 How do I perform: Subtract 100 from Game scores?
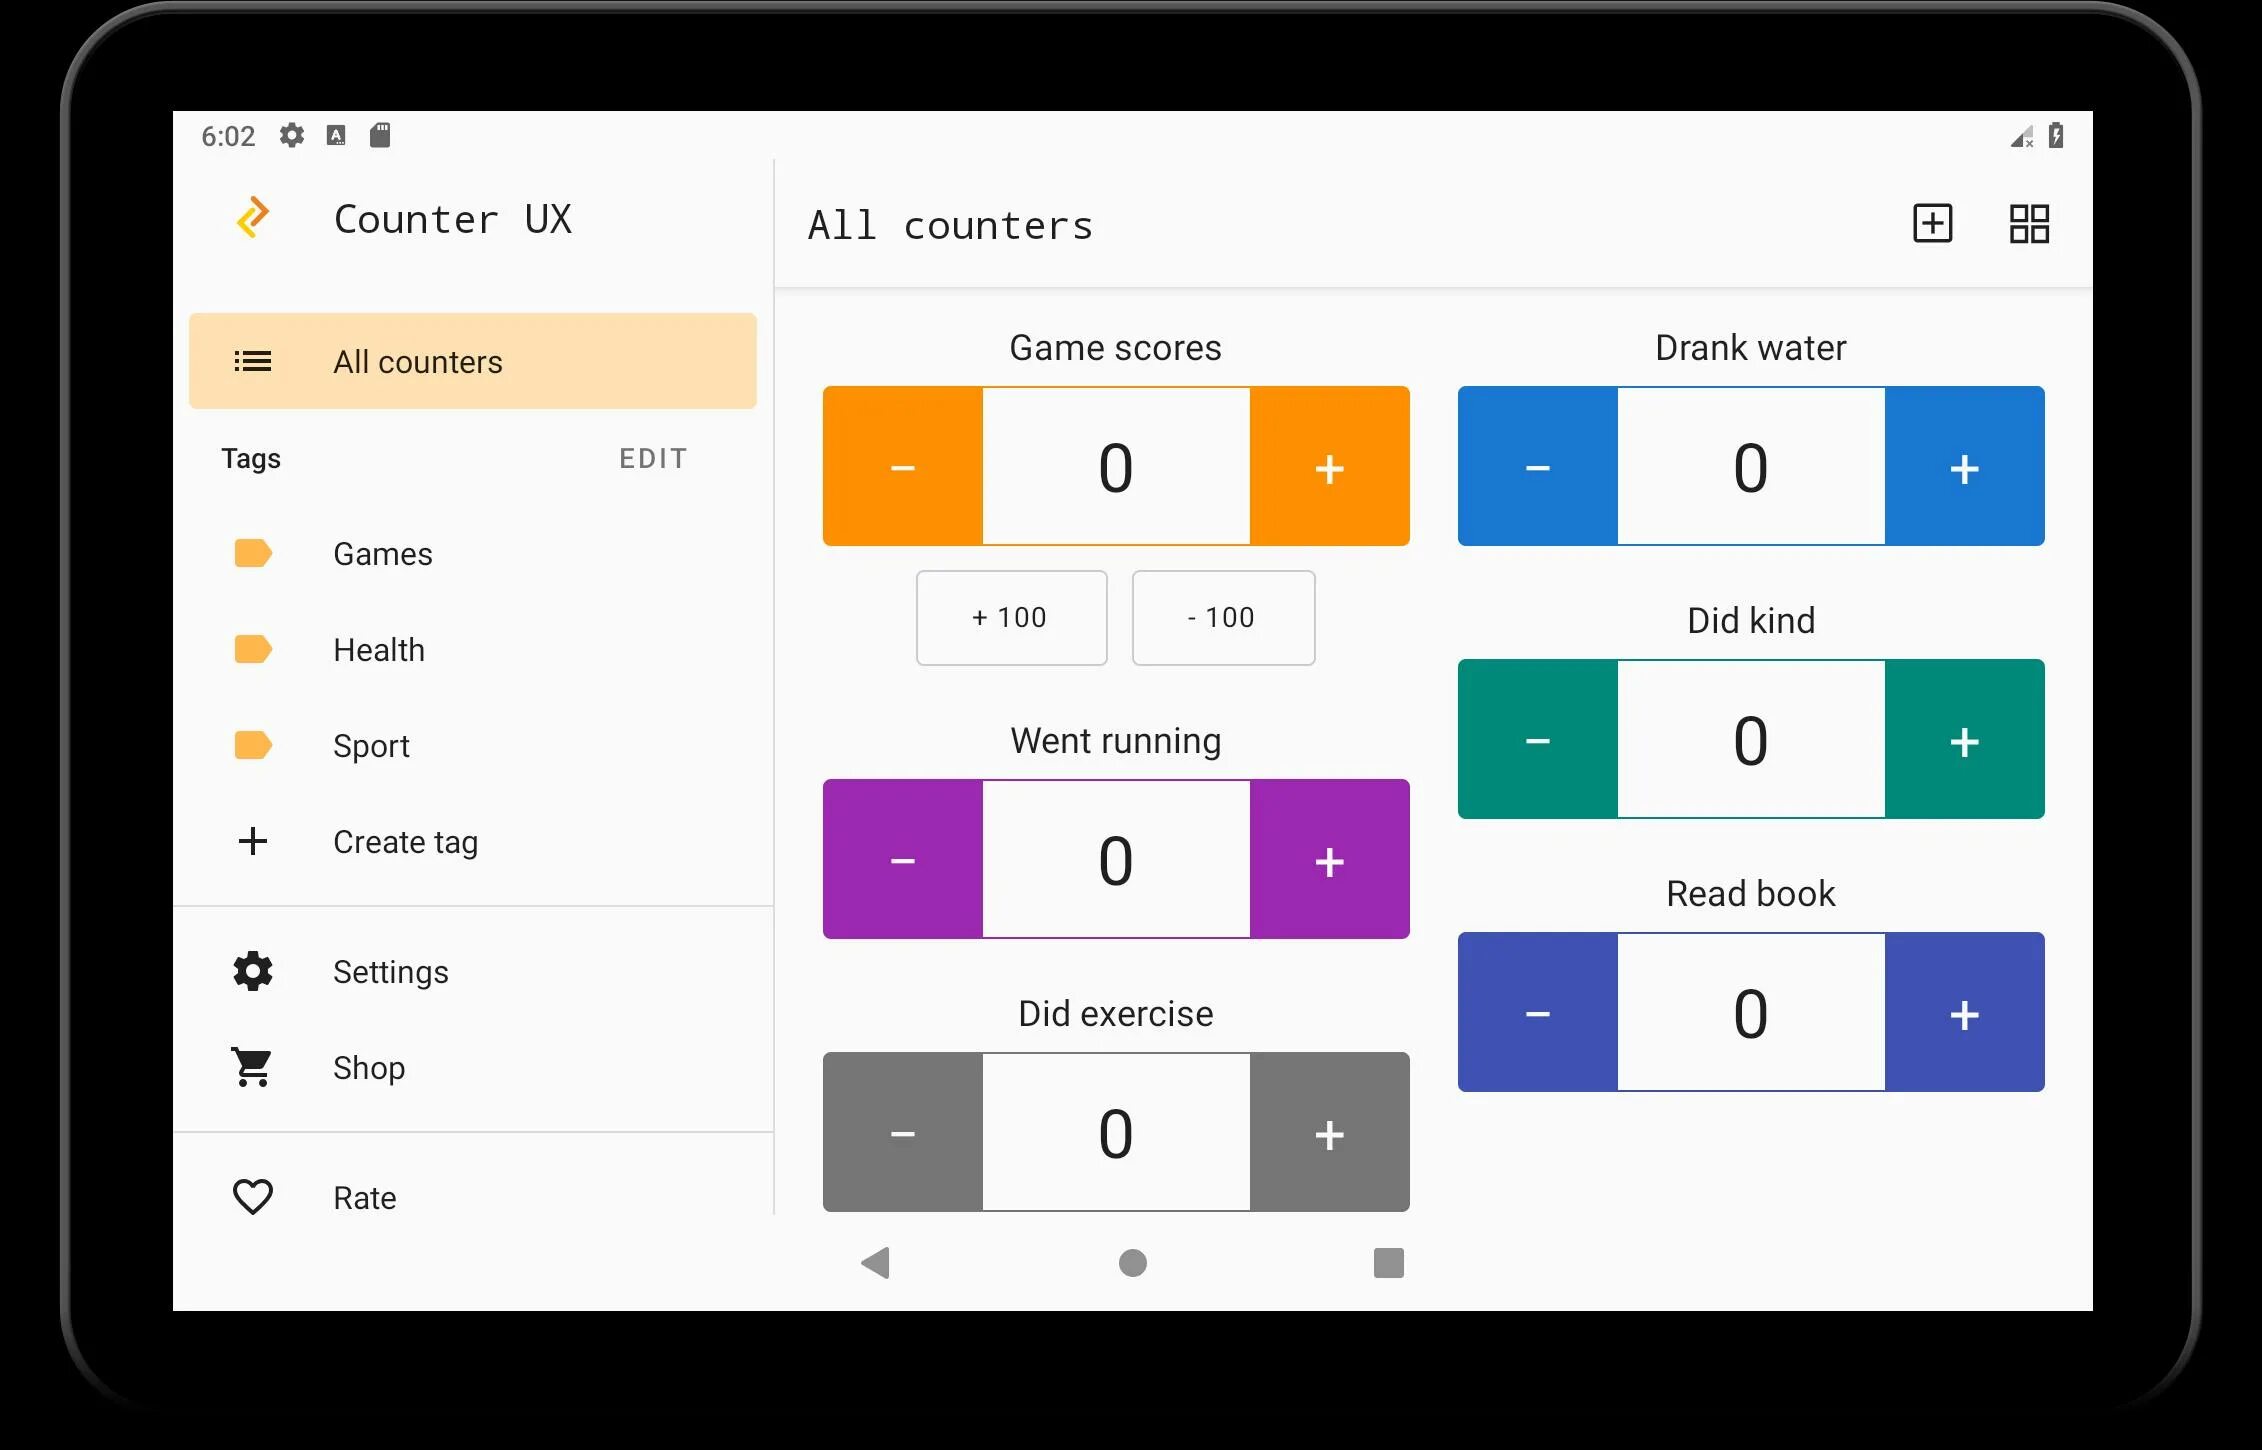point(1222,617)
